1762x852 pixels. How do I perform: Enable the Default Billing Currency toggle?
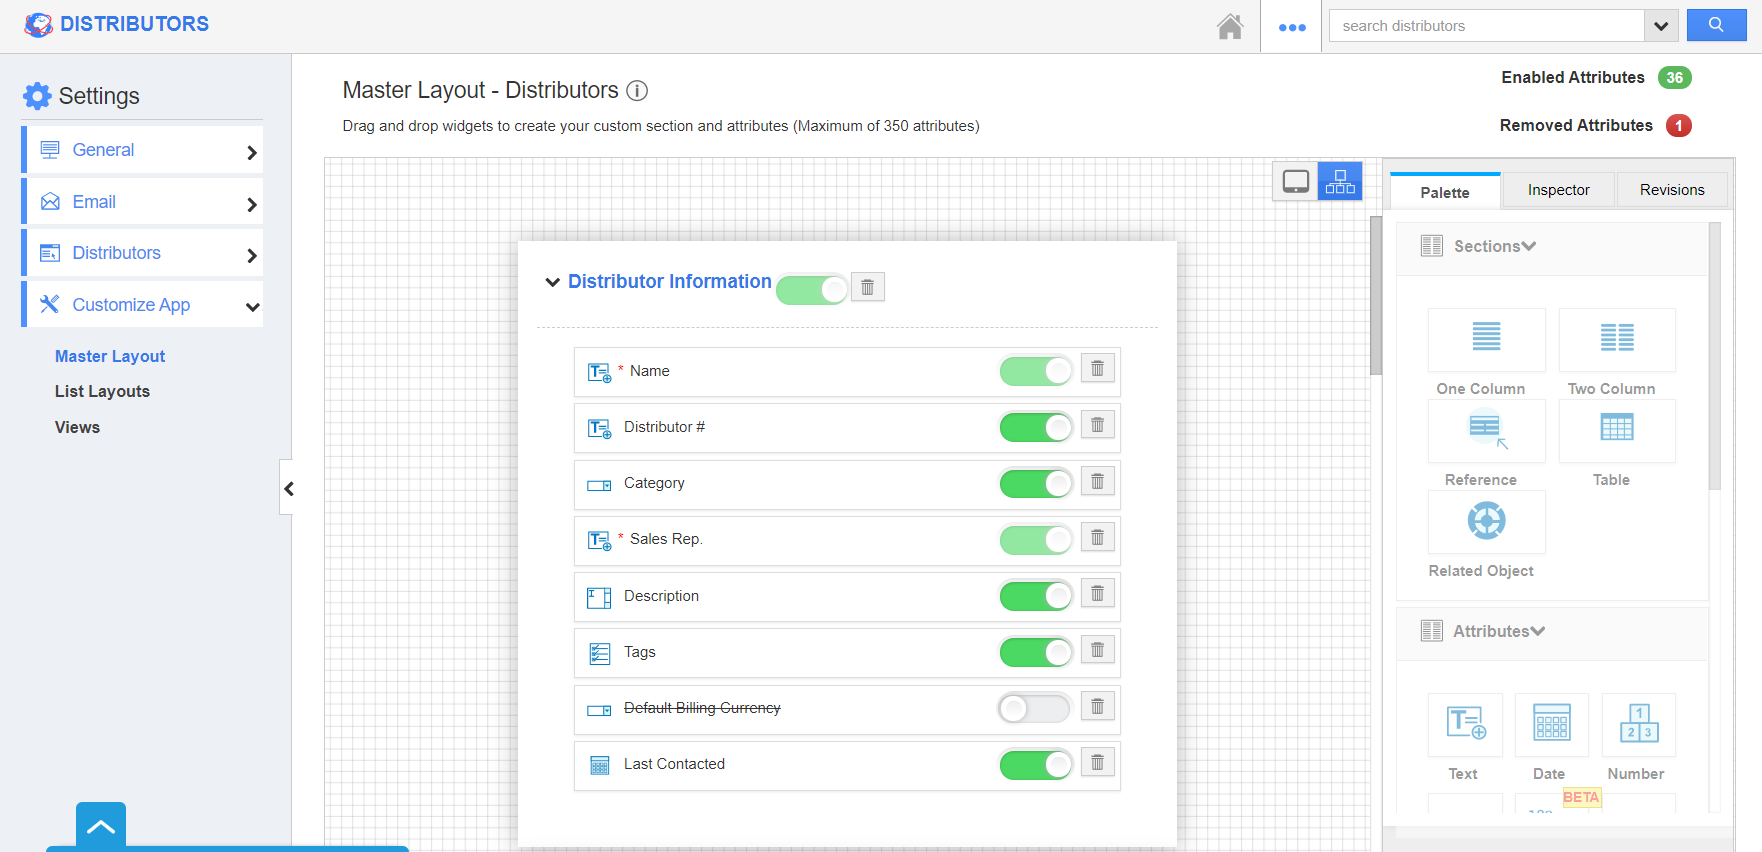(1035, 708)
